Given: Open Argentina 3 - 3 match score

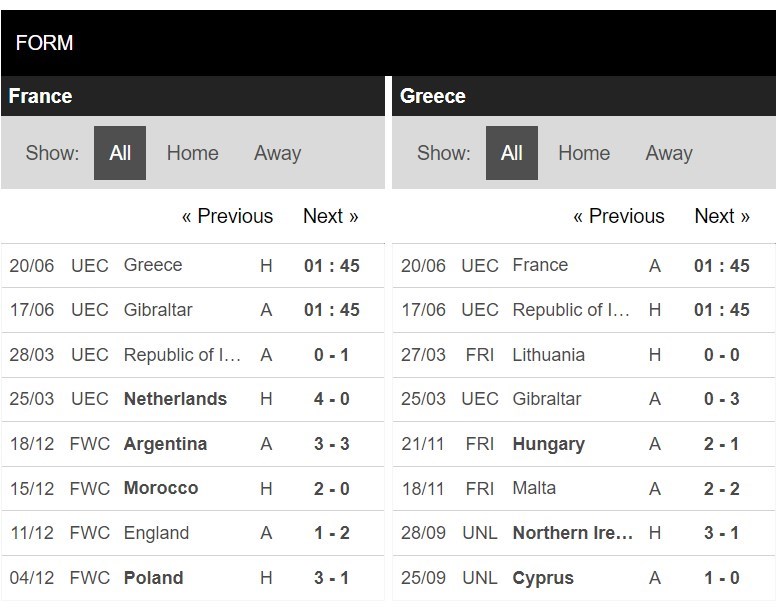Looking at the screenshot, I should 331,444.
